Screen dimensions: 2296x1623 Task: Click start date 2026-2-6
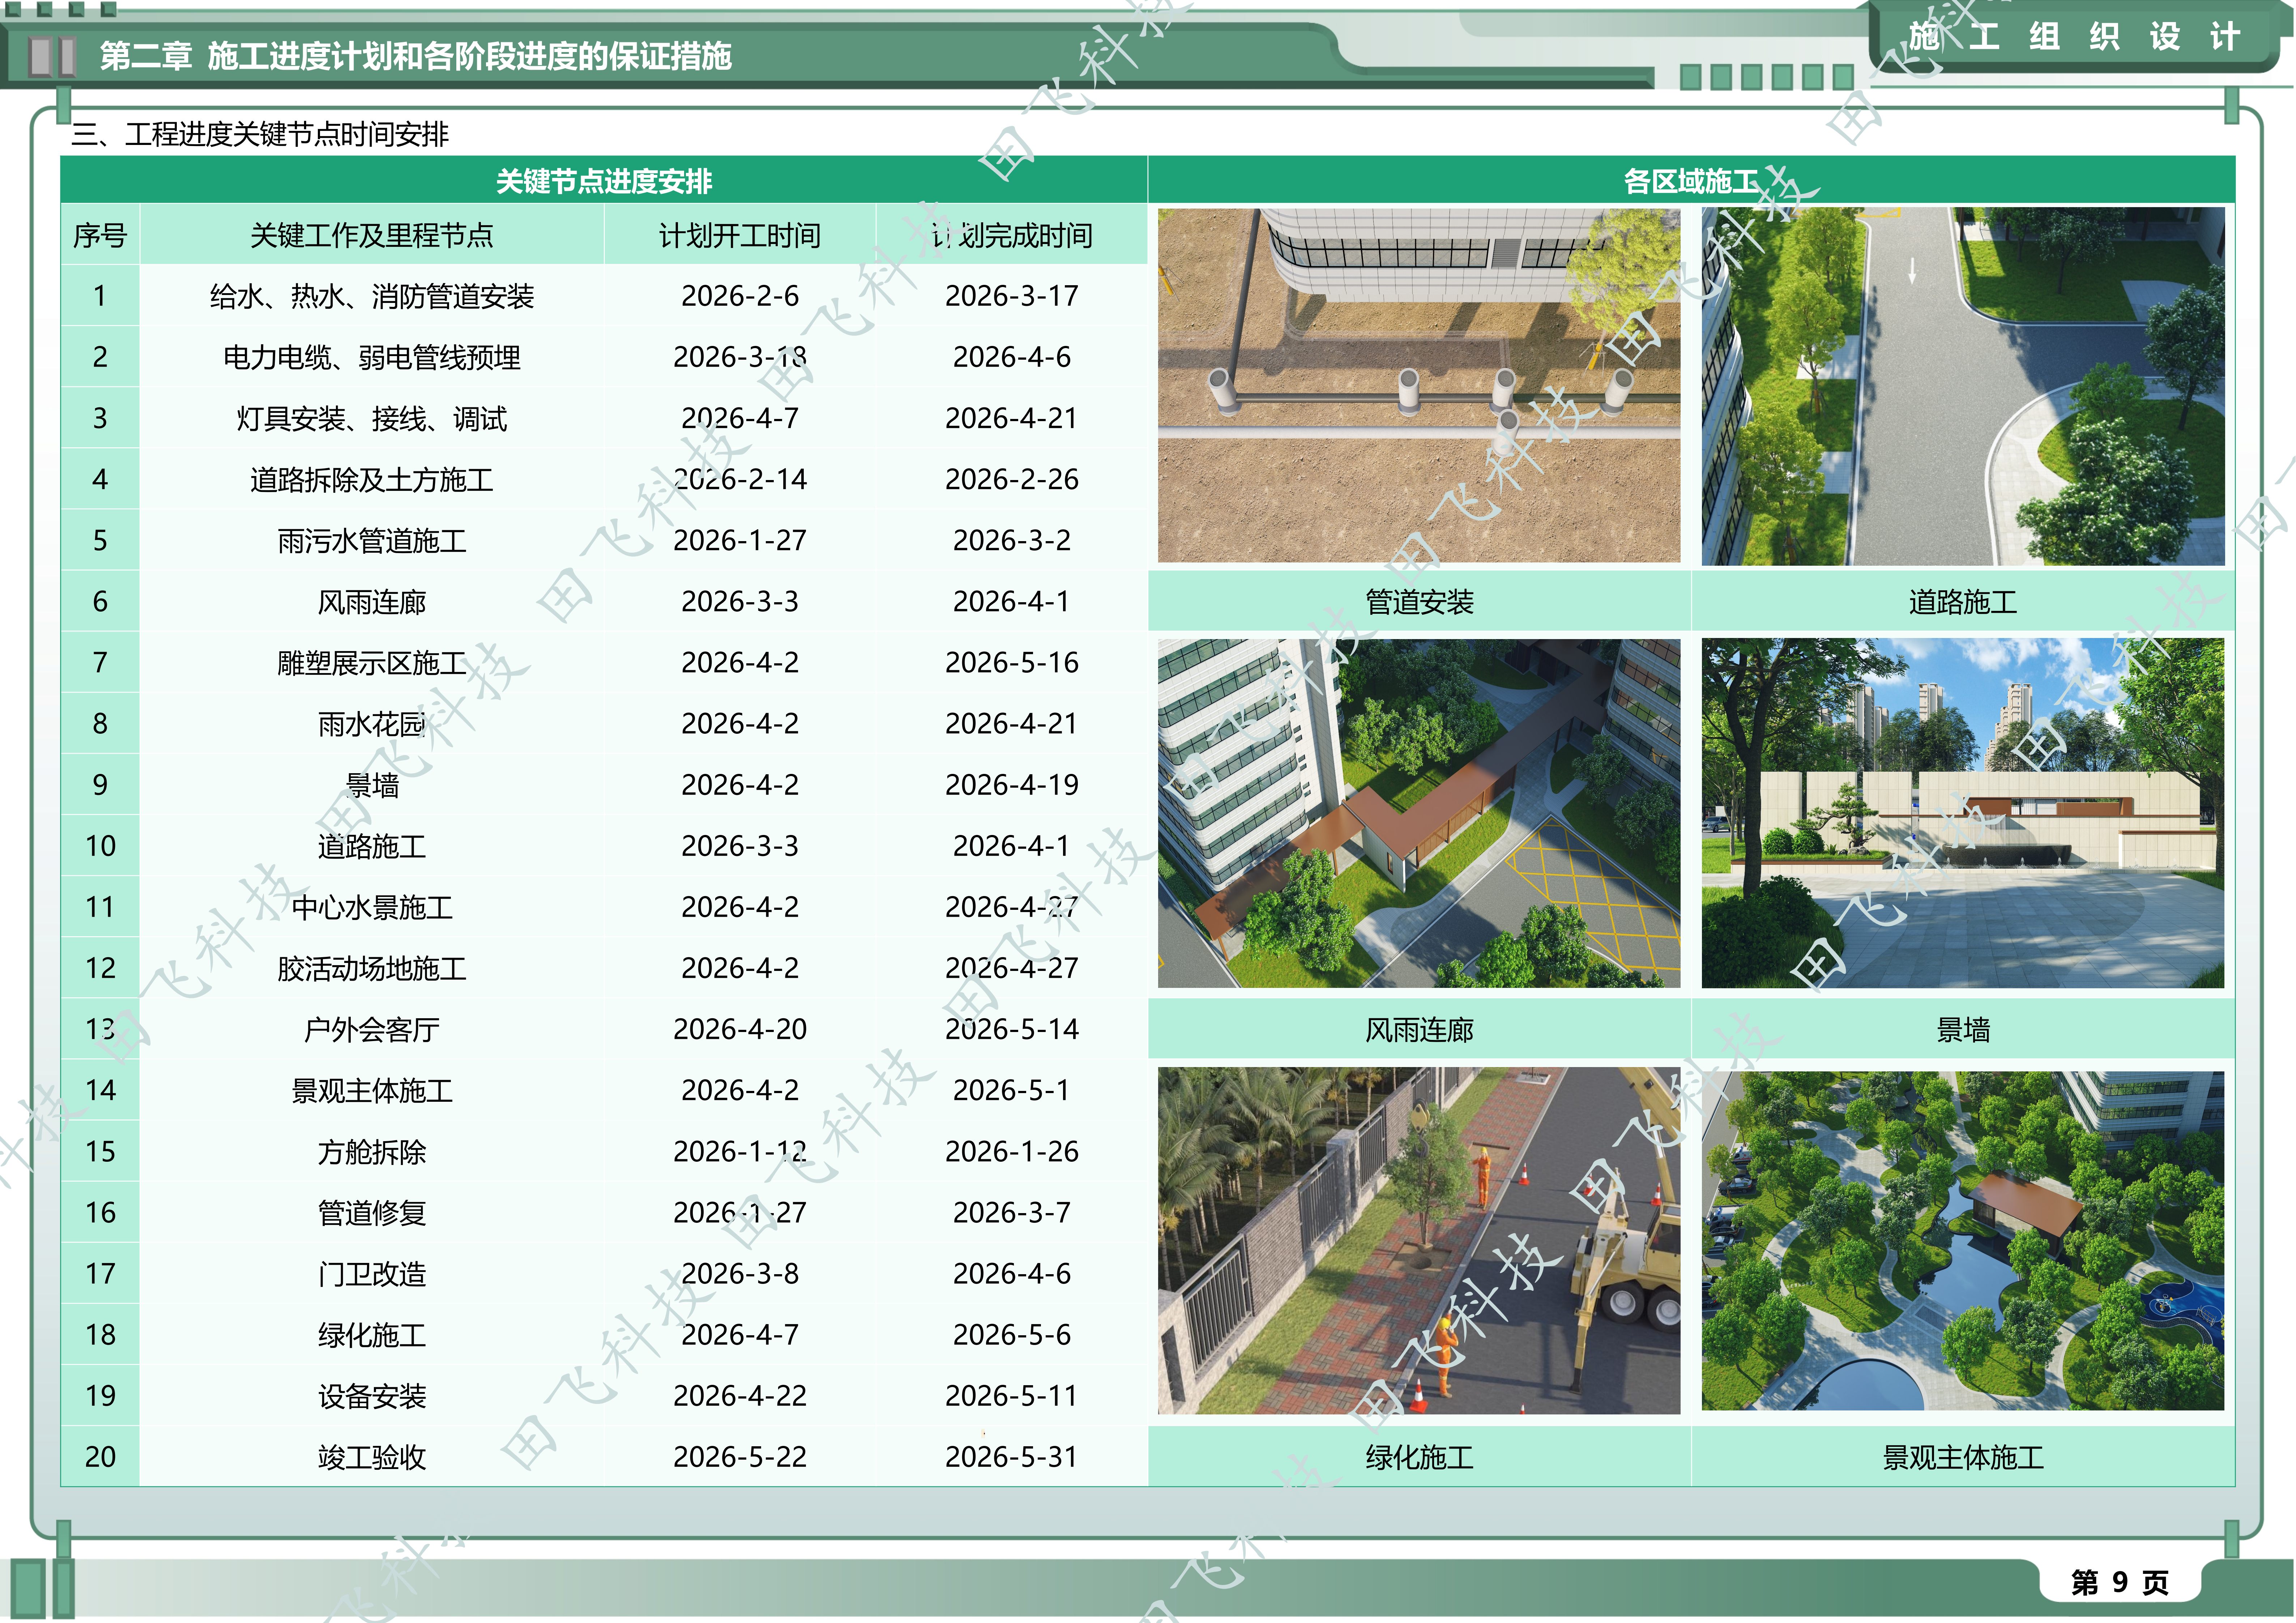(740, 296)
